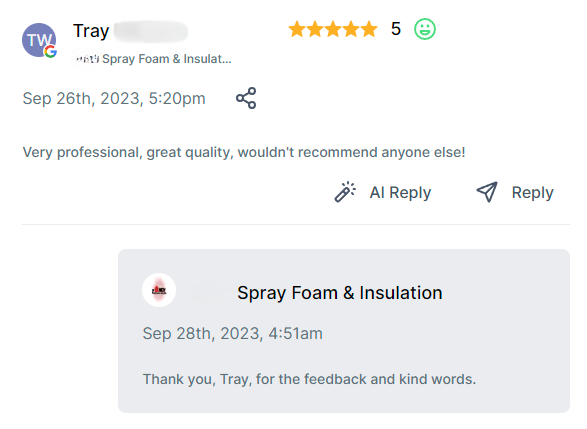
Task: Click the green smiley sentiment icon
Action: [x=425, y=29]
